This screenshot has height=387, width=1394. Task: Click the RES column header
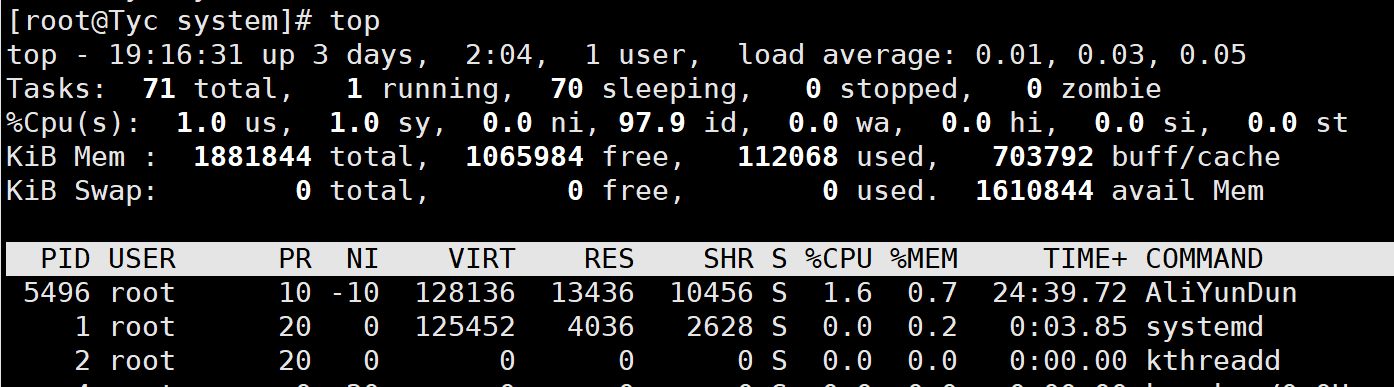point(610,259)
